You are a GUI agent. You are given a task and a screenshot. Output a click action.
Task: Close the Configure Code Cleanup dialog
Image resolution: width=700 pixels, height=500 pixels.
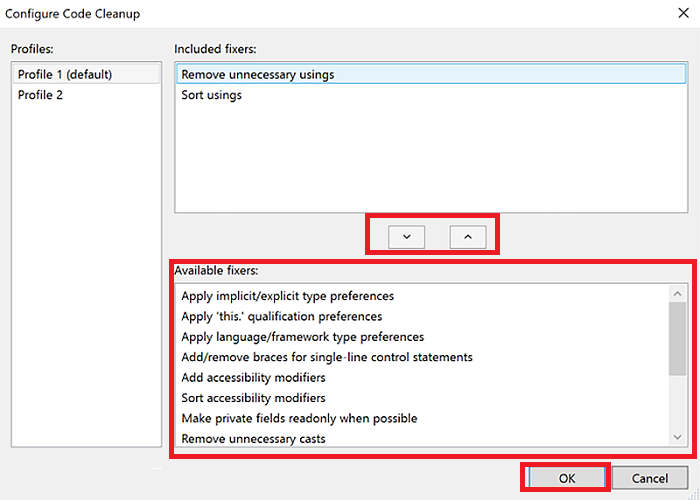coord(683,13)
